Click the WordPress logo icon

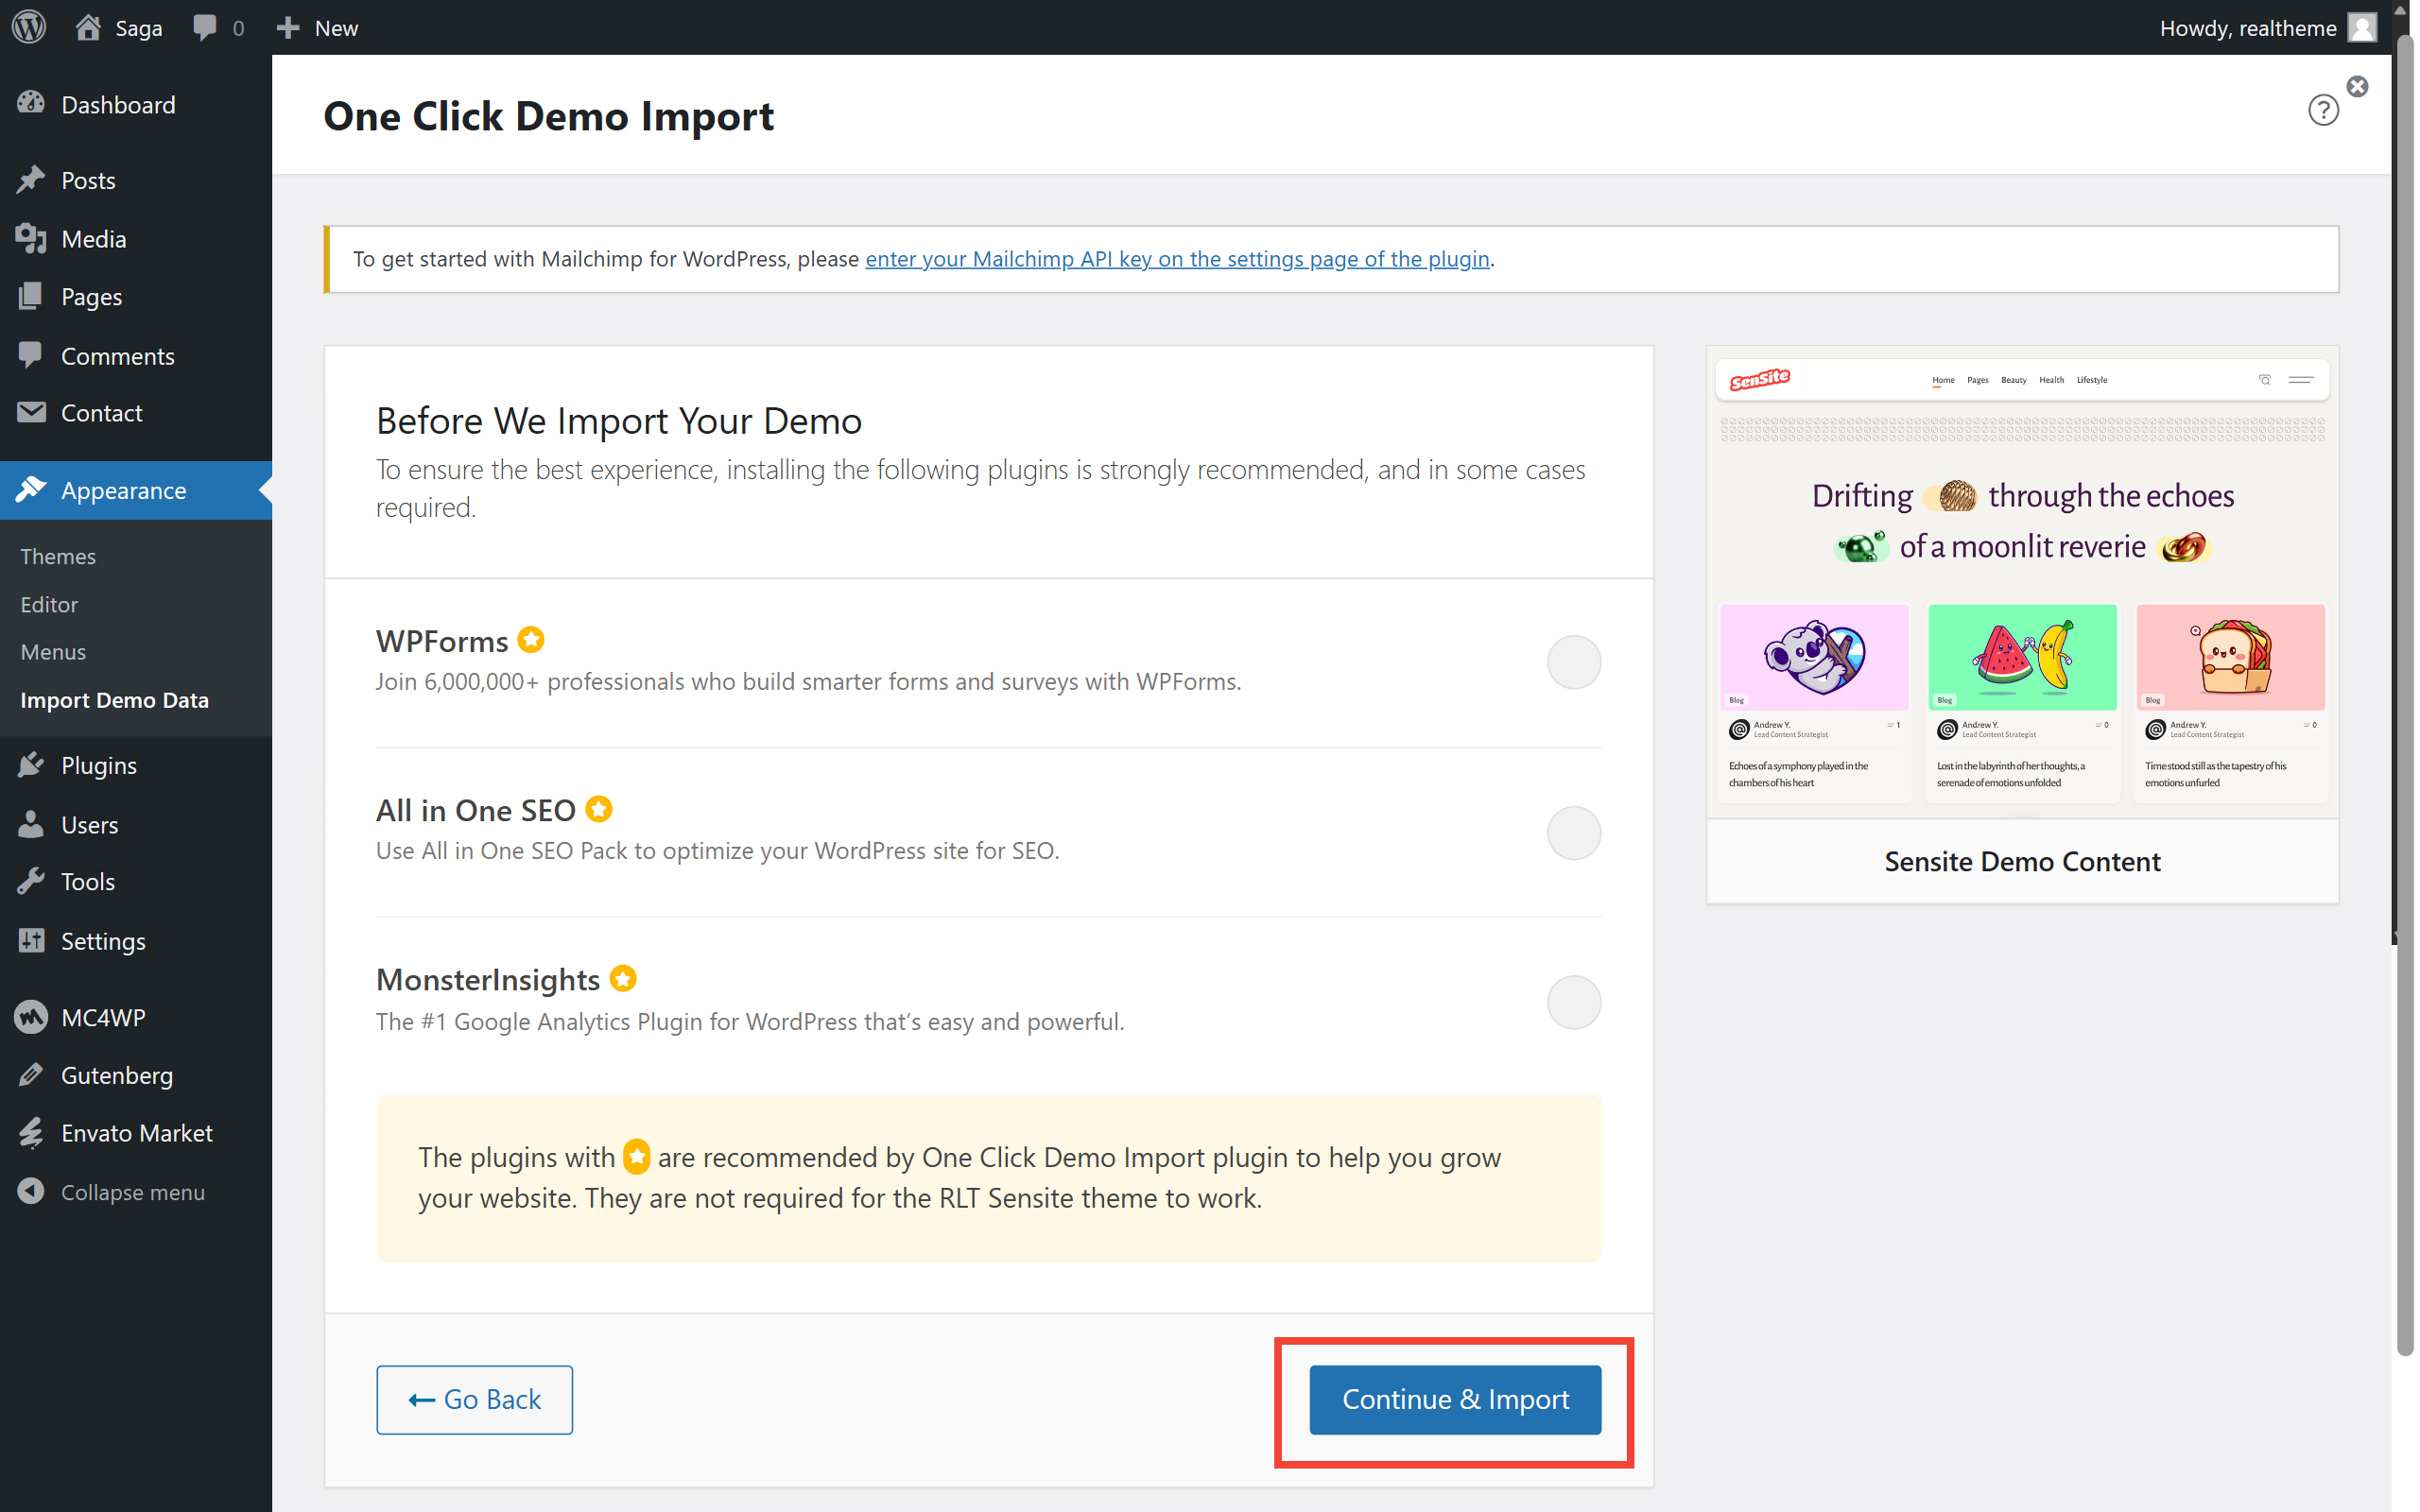29,27
